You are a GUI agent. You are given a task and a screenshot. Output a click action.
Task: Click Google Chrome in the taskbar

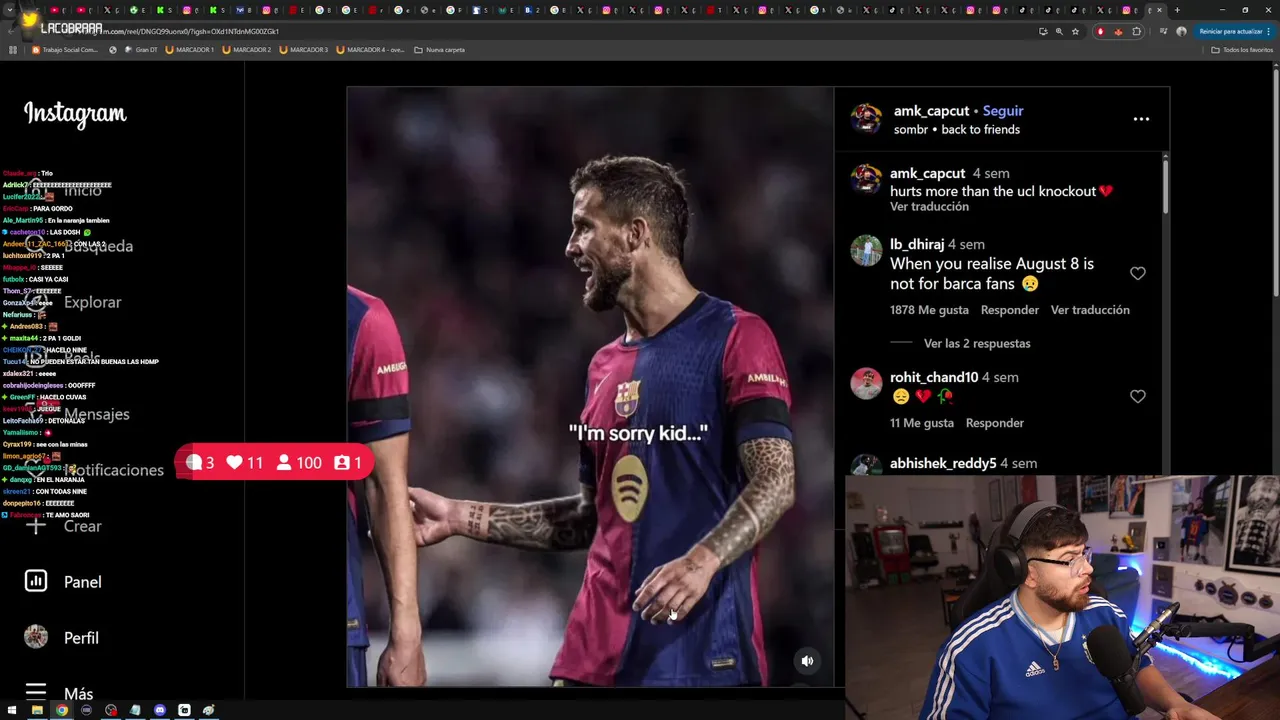(x=62, y=710)
